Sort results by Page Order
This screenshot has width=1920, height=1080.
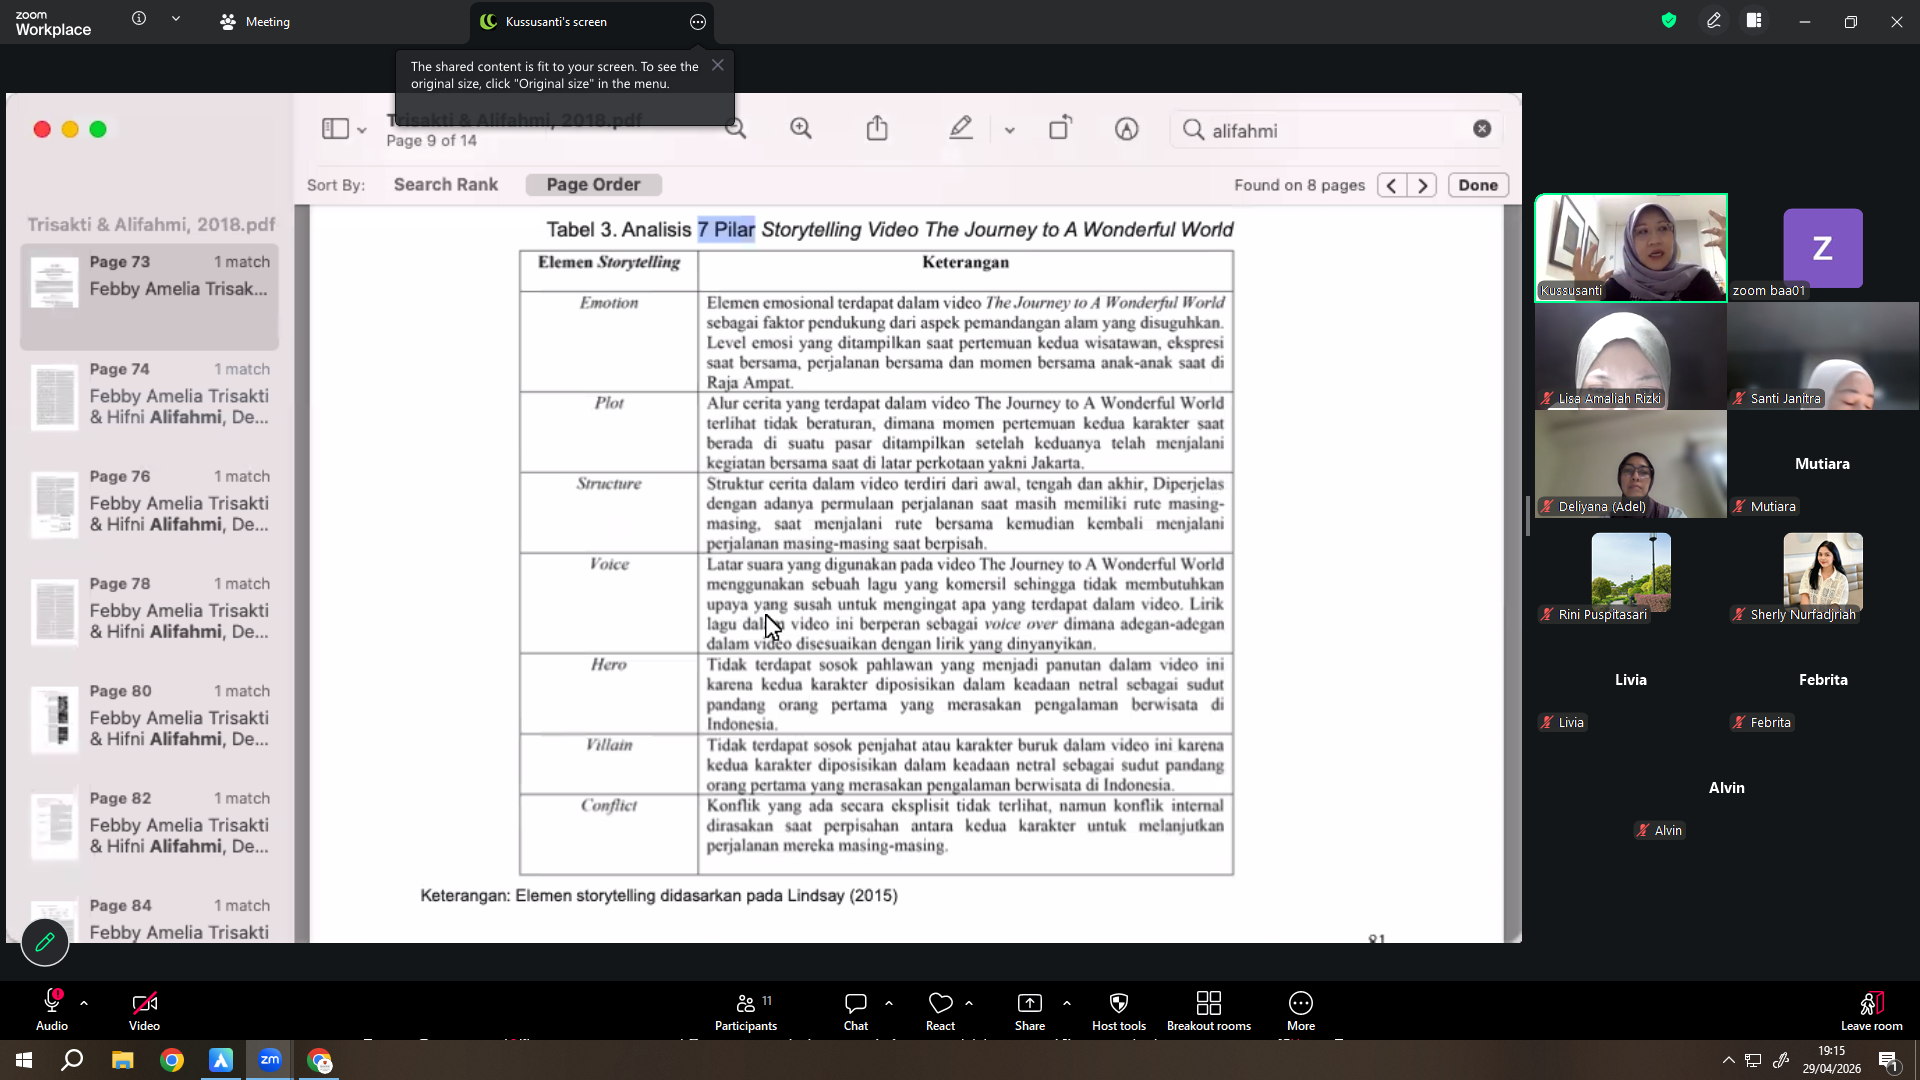[x=593, y=185]
